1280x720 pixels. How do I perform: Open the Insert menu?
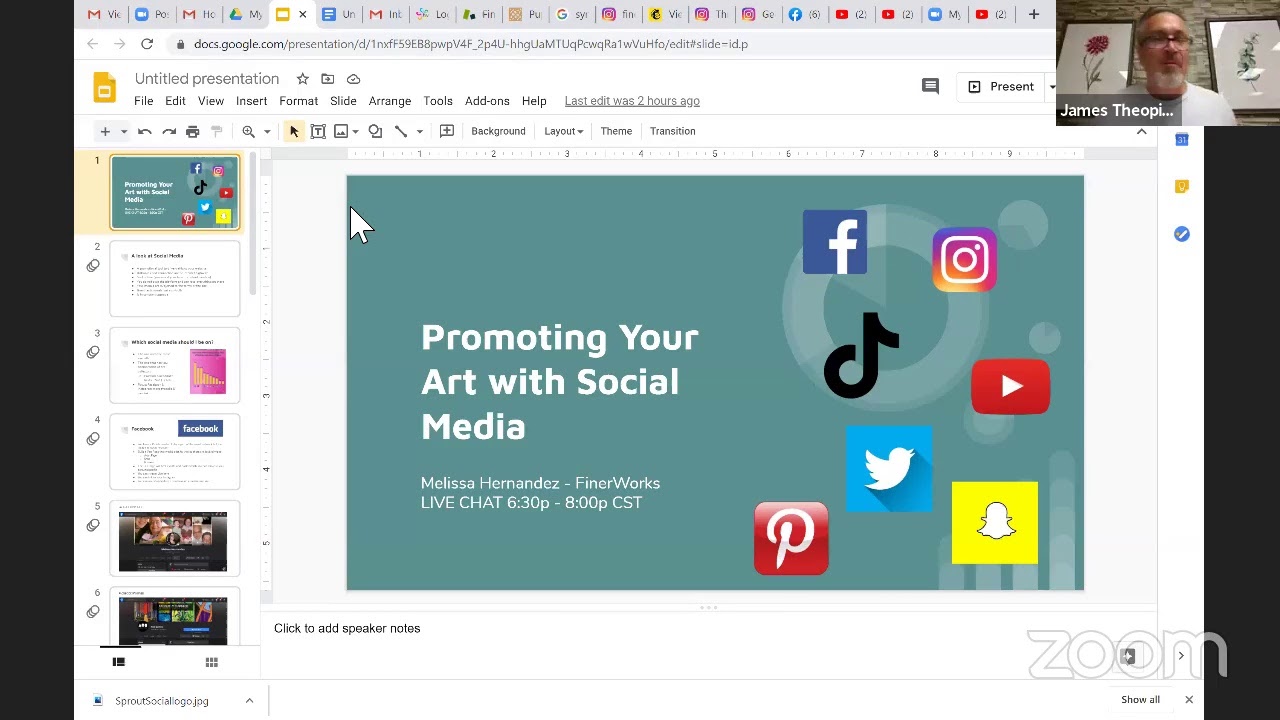point(252,101)
